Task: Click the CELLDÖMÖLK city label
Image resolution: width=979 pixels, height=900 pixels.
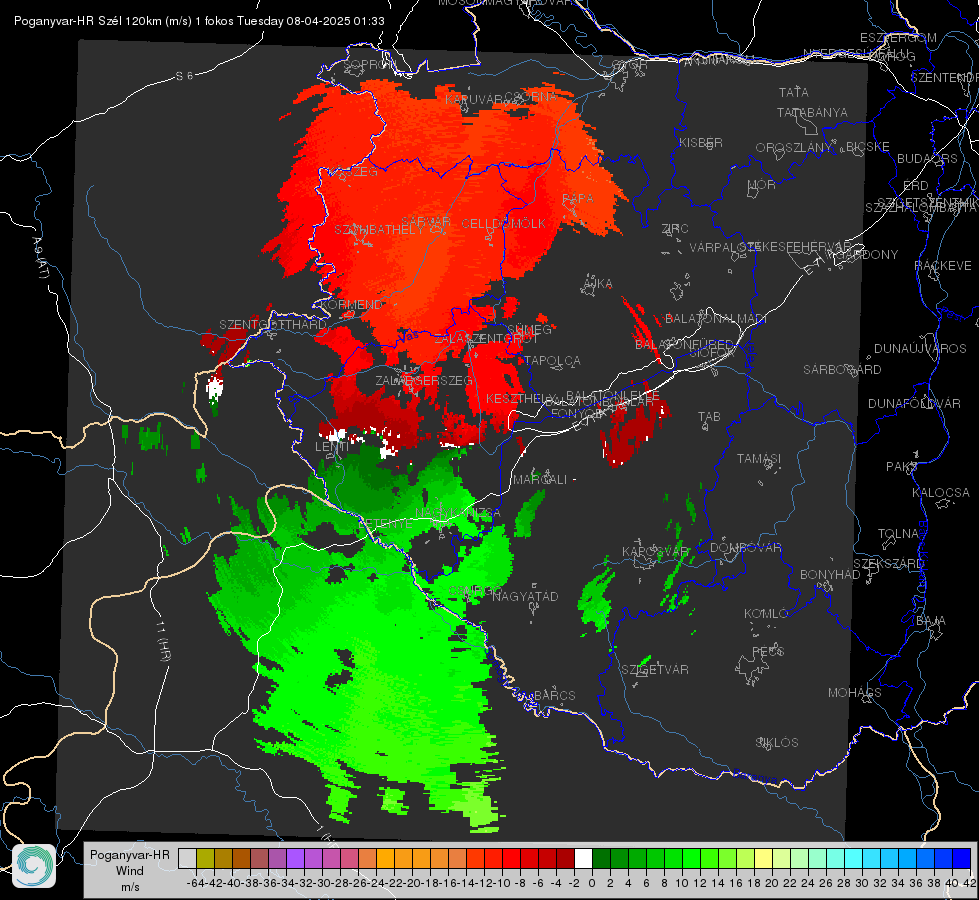Action: pos(503,224)
